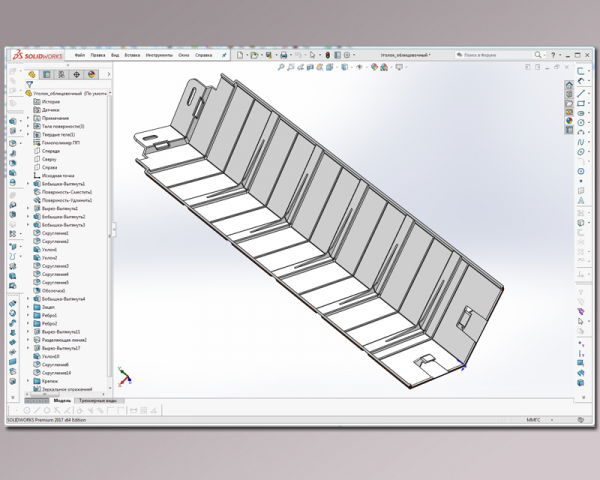Viewport: 600px width, 480px height.
Task: Toggle Hide/Show Items eye icon
Action: [x=359, y=67]
